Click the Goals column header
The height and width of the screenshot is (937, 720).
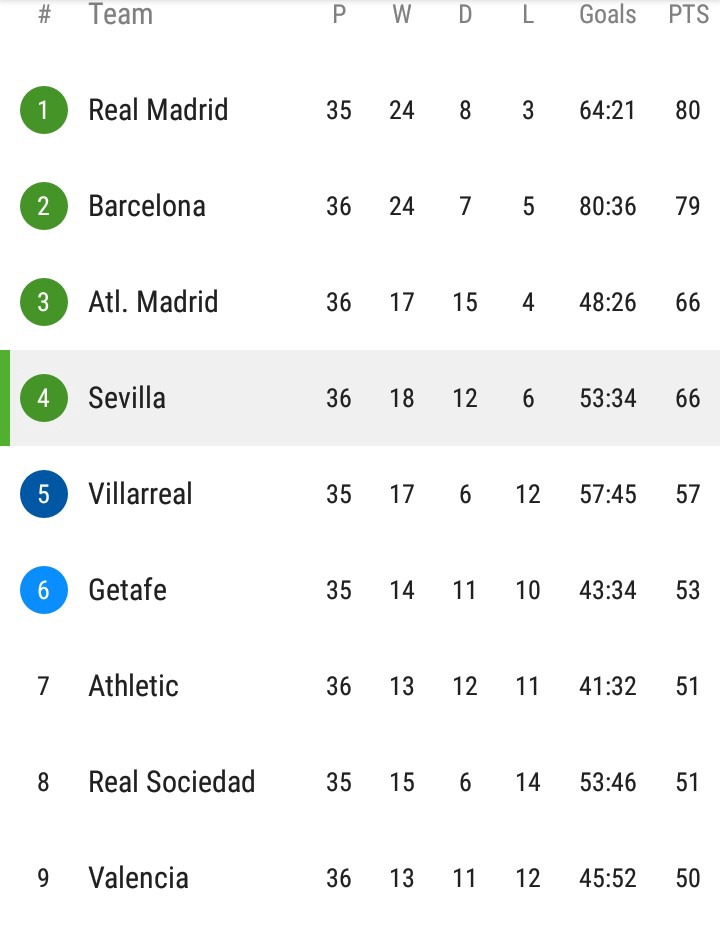(607, 15)
